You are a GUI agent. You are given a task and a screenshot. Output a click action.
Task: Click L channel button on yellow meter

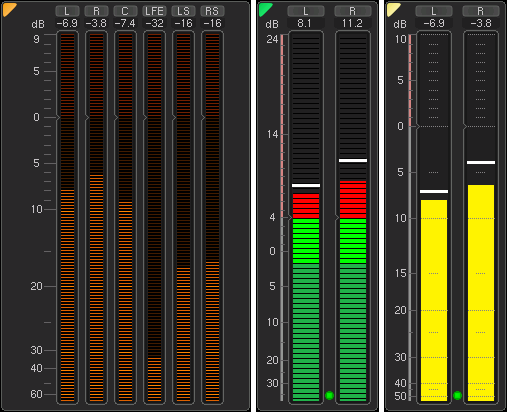(434, 11)
